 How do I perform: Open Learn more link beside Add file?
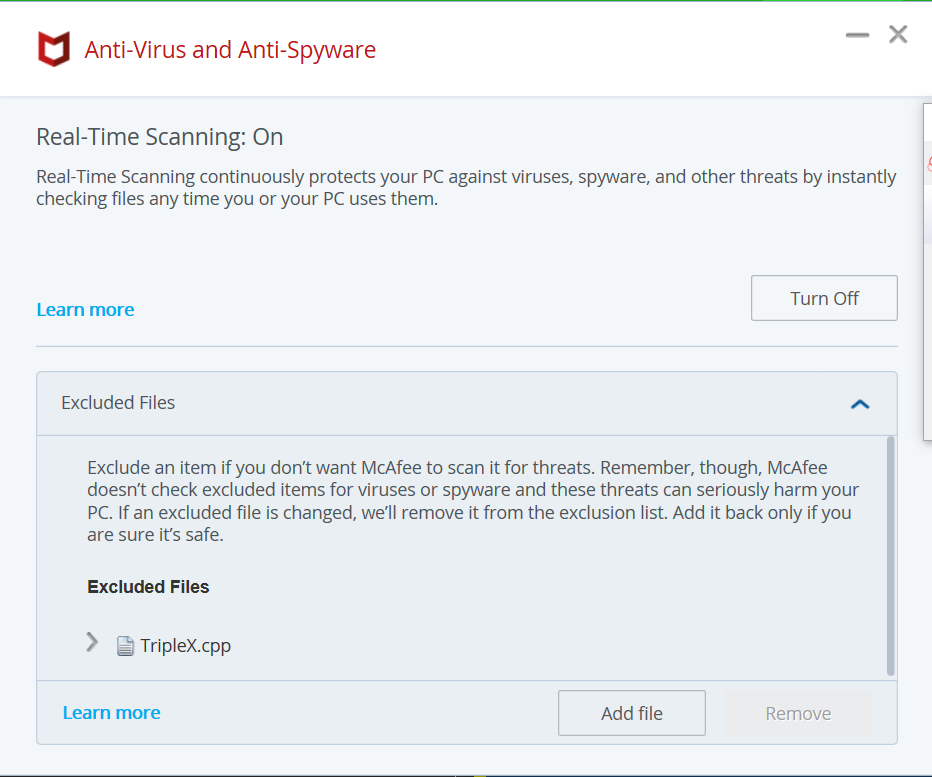(x=111, y=713)
